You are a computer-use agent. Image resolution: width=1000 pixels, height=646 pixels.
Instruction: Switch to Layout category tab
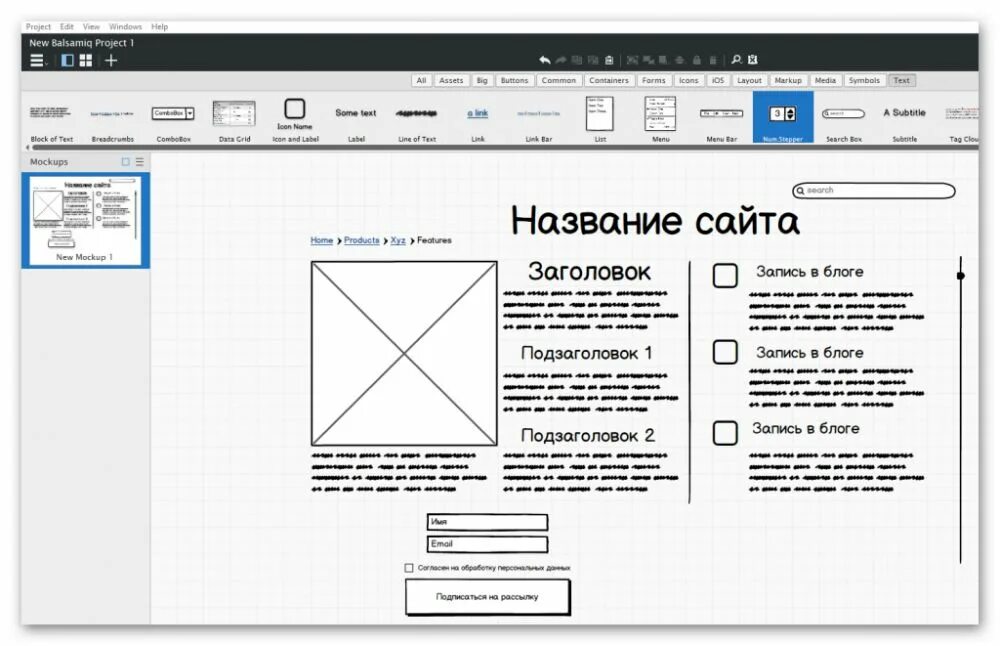click(749, 80)
